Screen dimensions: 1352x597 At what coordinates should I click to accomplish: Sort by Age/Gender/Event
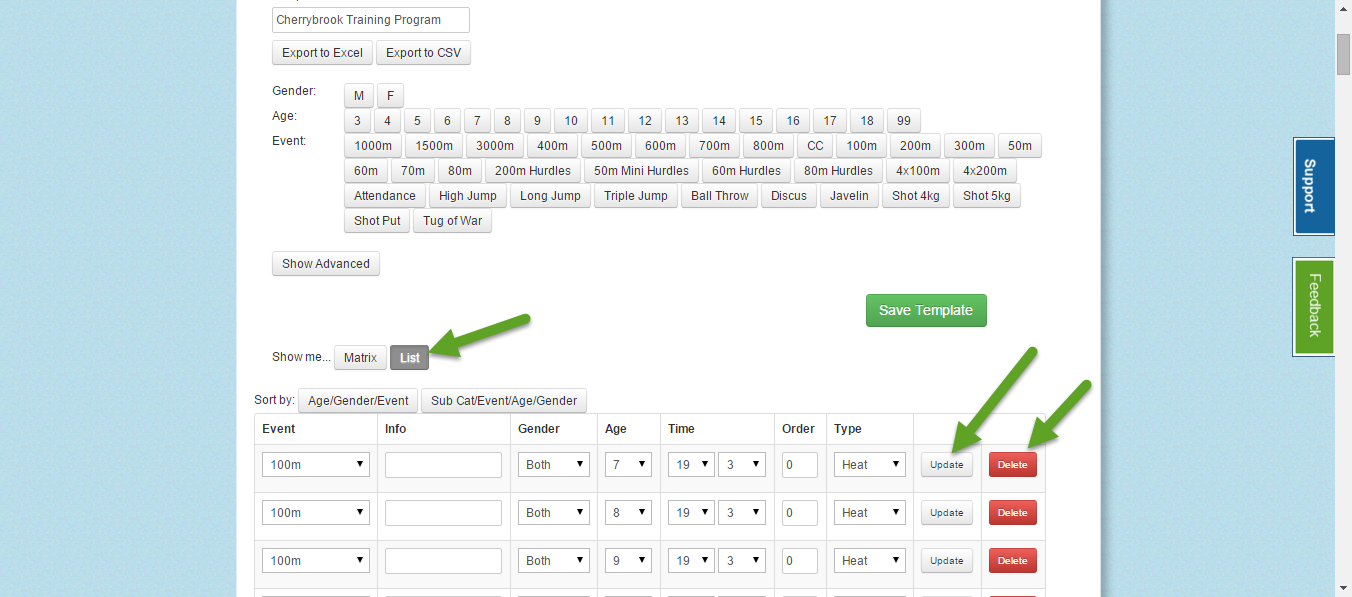(x=358, y=400)
